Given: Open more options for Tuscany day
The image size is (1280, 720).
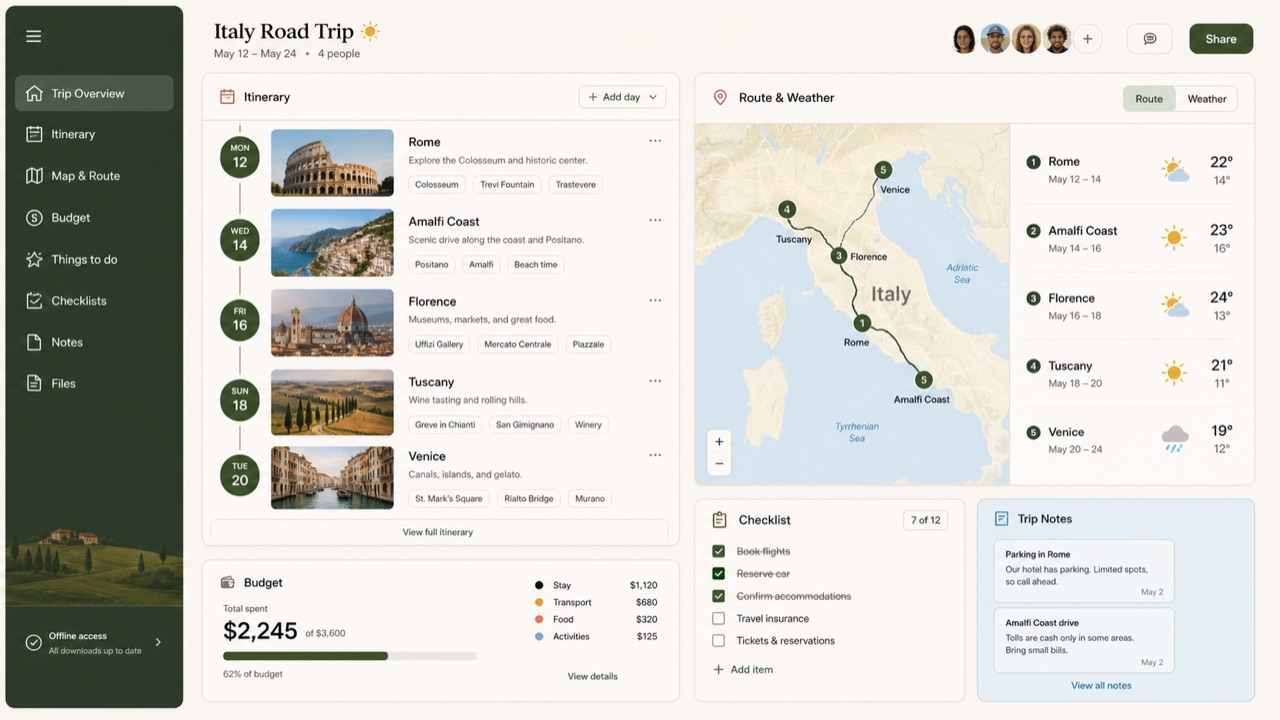Looking at the screenshot, I should click(x=655, y=381).
